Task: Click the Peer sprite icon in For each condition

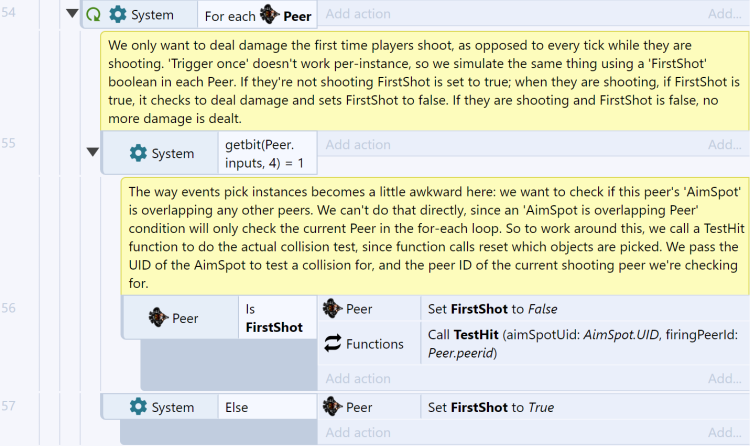Action: click(x=270, y=15)
